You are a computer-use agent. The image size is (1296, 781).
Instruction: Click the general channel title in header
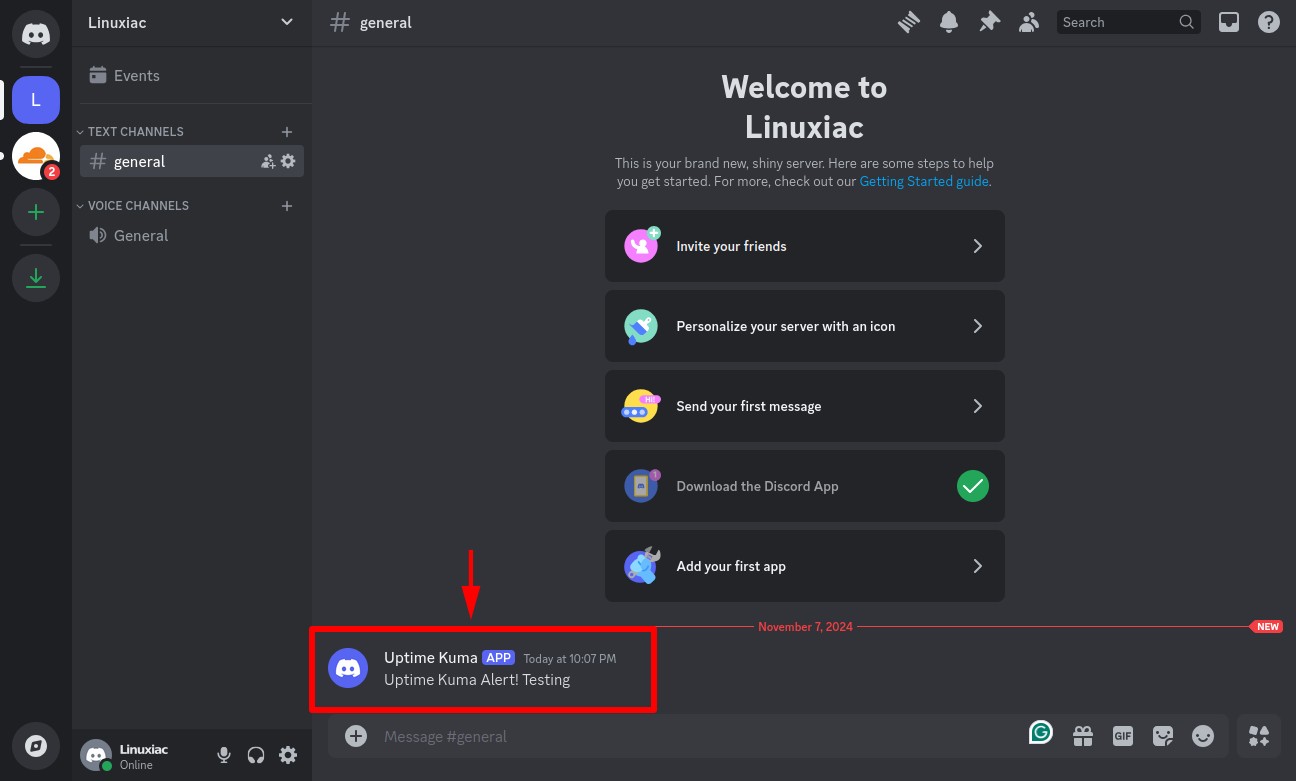(x=386, y=22)
